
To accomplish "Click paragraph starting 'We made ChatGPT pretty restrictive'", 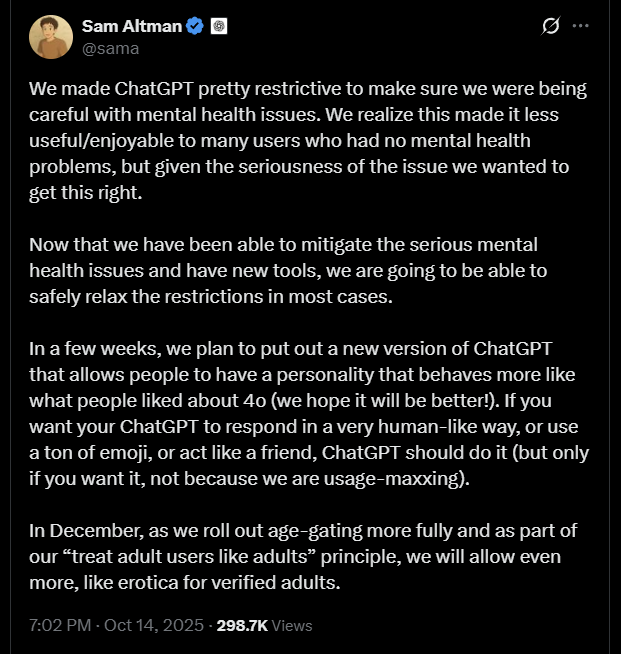I will (300, 140).
